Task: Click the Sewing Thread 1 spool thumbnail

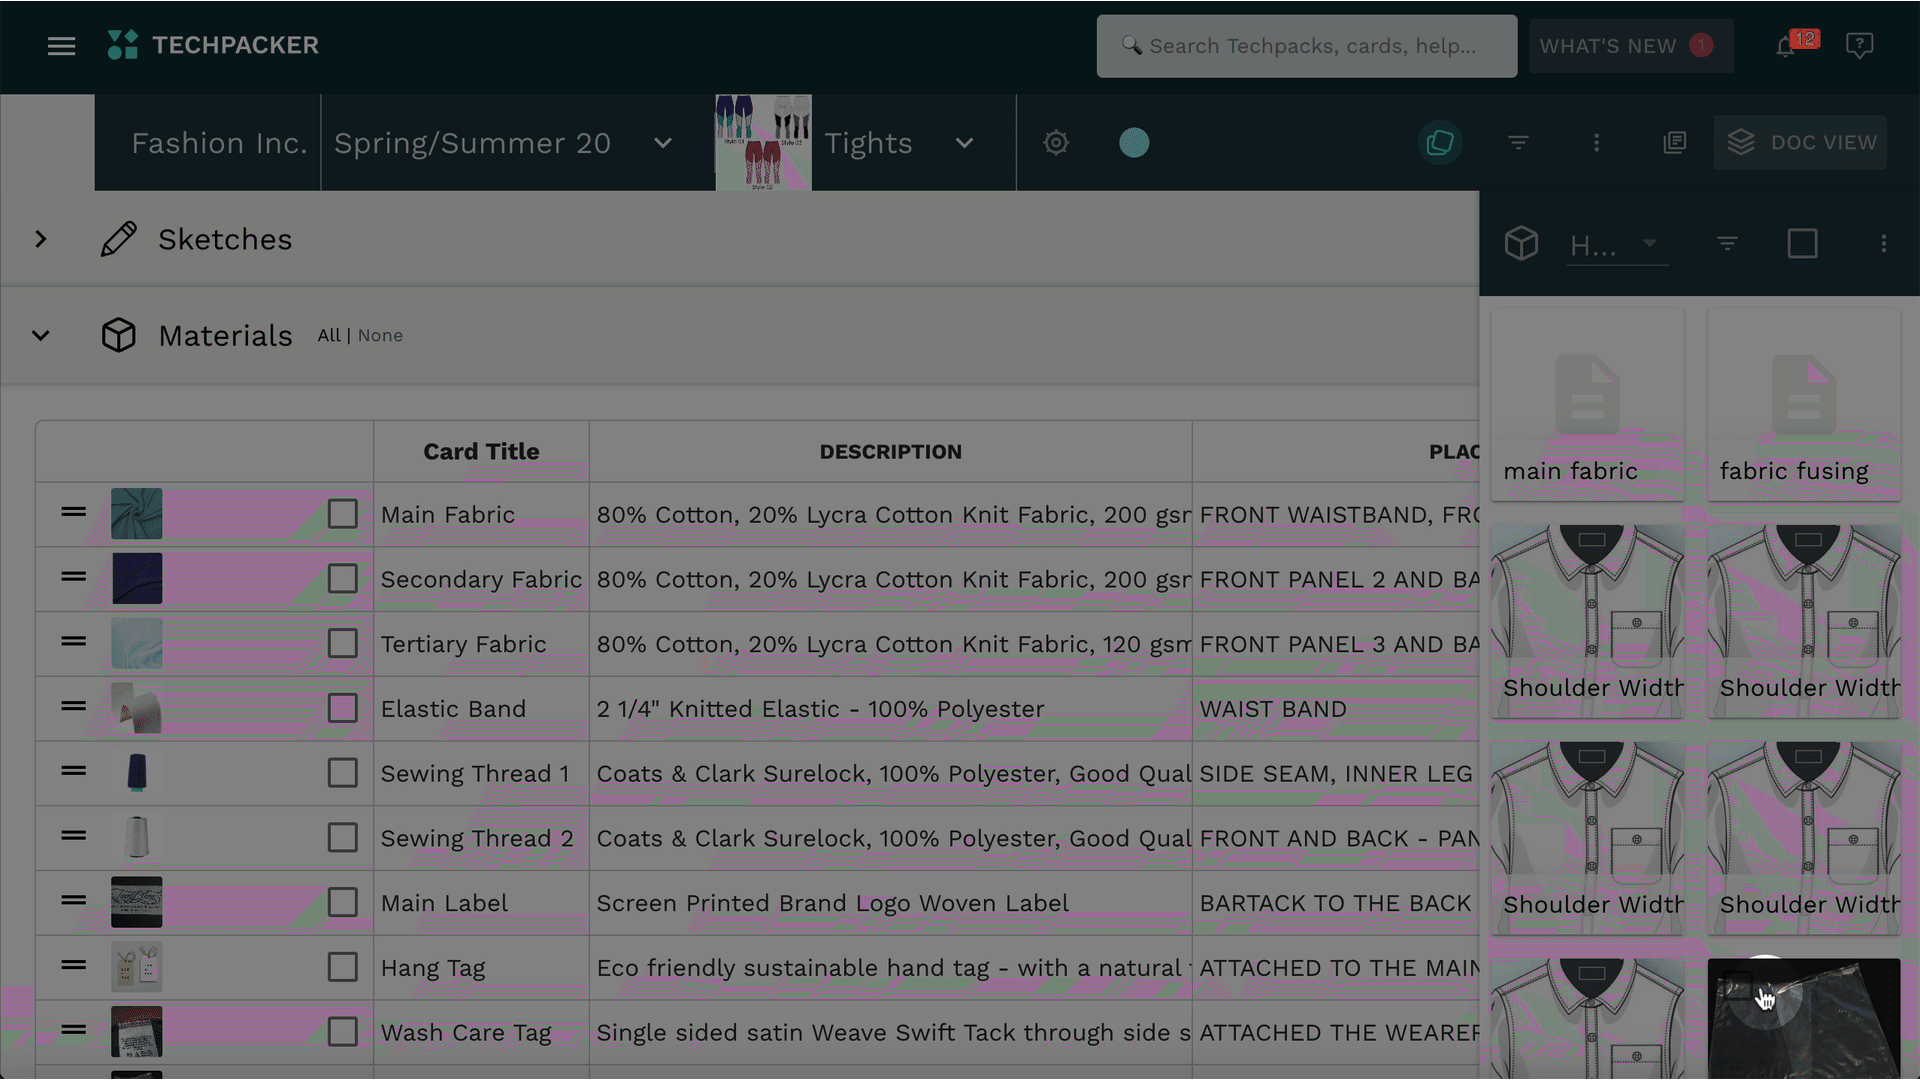Action: click(137, 773)
